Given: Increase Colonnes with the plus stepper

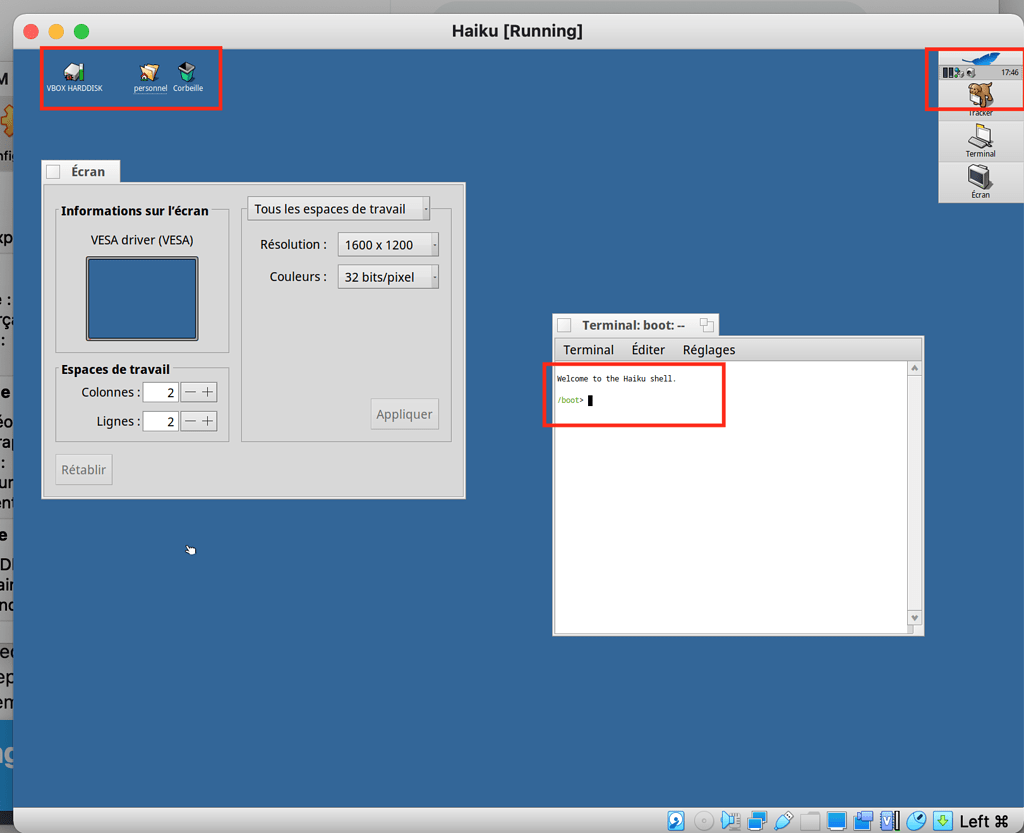Looking at the screenshot, I should click(x=208, y=392).
